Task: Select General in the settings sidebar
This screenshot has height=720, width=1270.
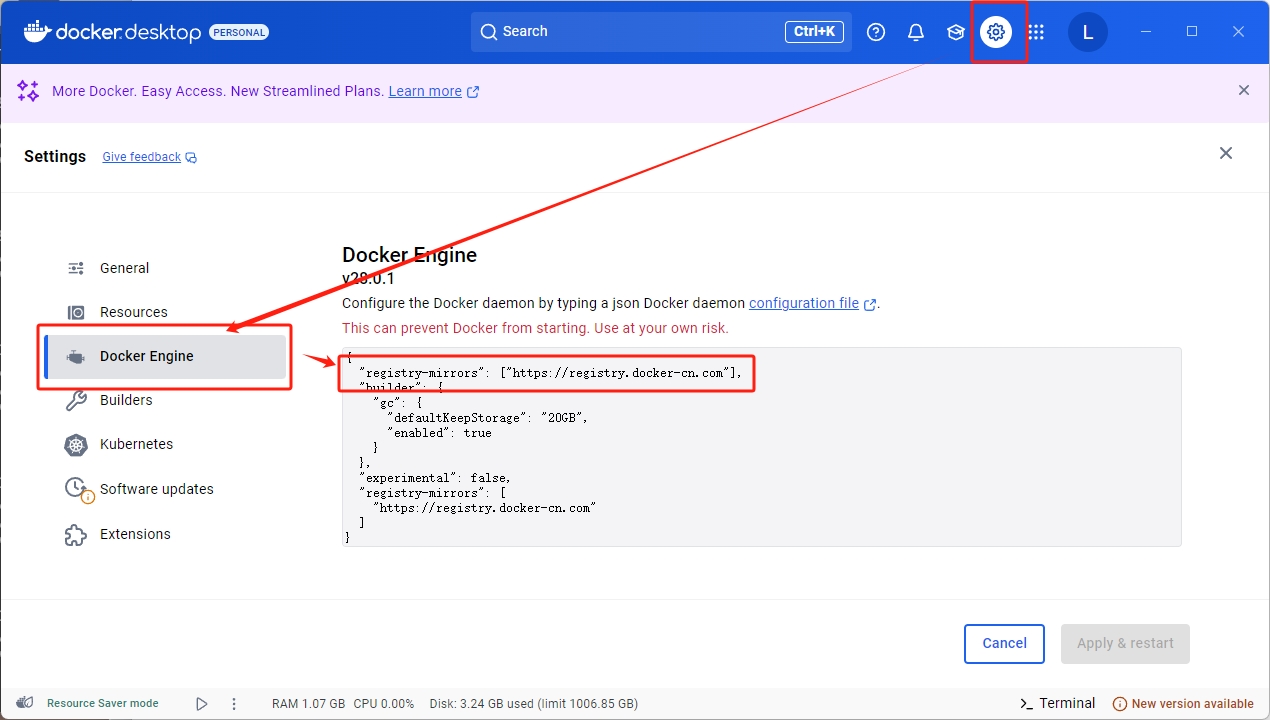Action: (x=166, y=268)
